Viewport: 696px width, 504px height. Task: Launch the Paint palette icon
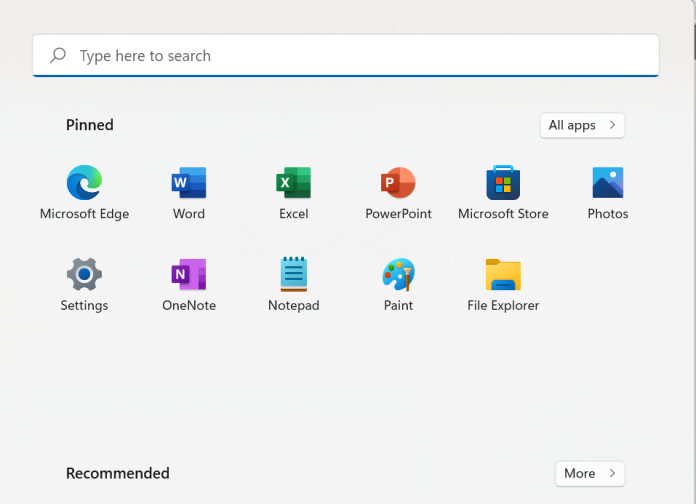398,274
